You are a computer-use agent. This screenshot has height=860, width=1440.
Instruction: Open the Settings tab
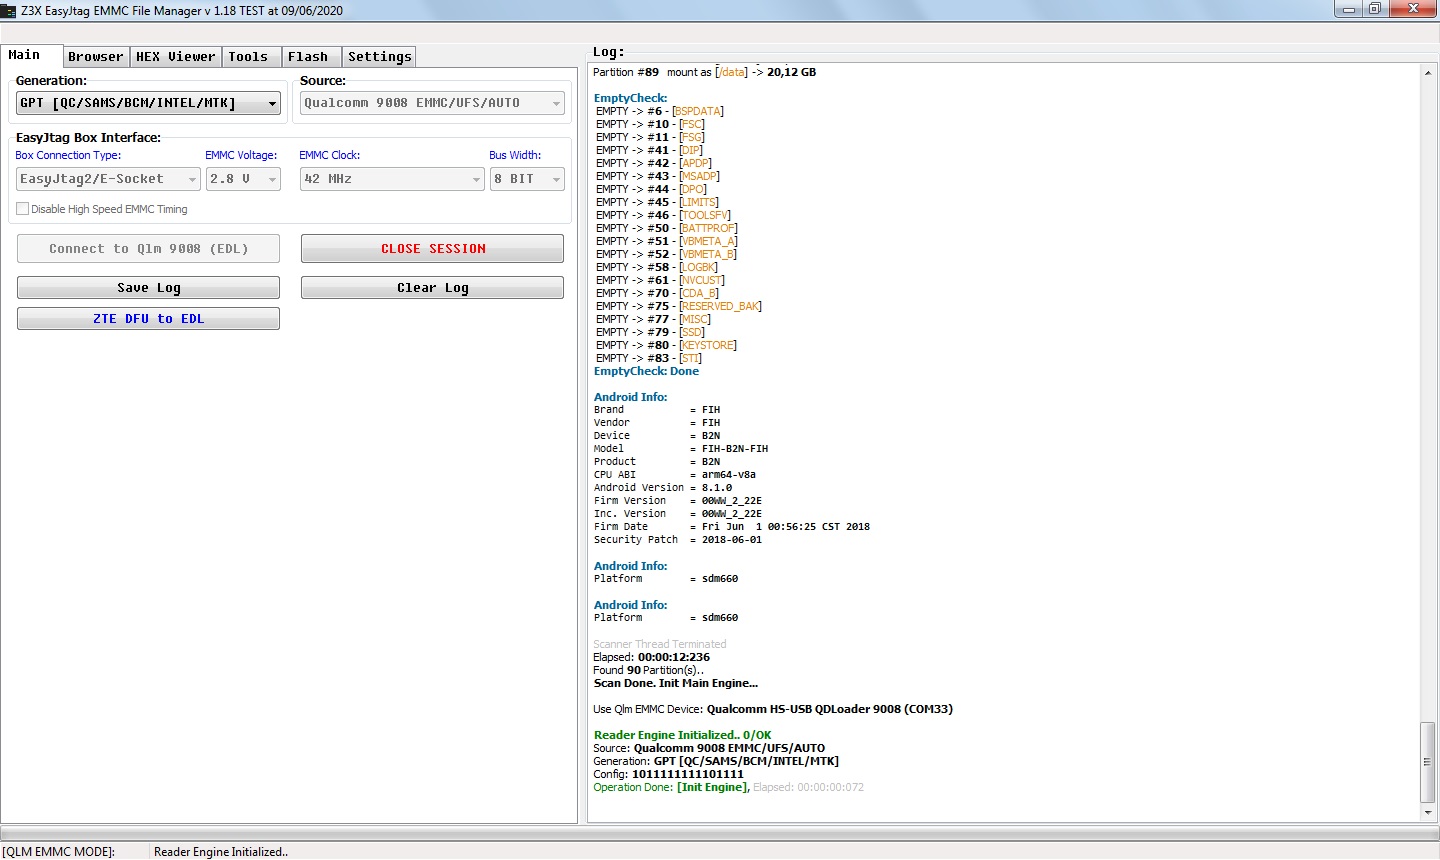tap(379, 57)
